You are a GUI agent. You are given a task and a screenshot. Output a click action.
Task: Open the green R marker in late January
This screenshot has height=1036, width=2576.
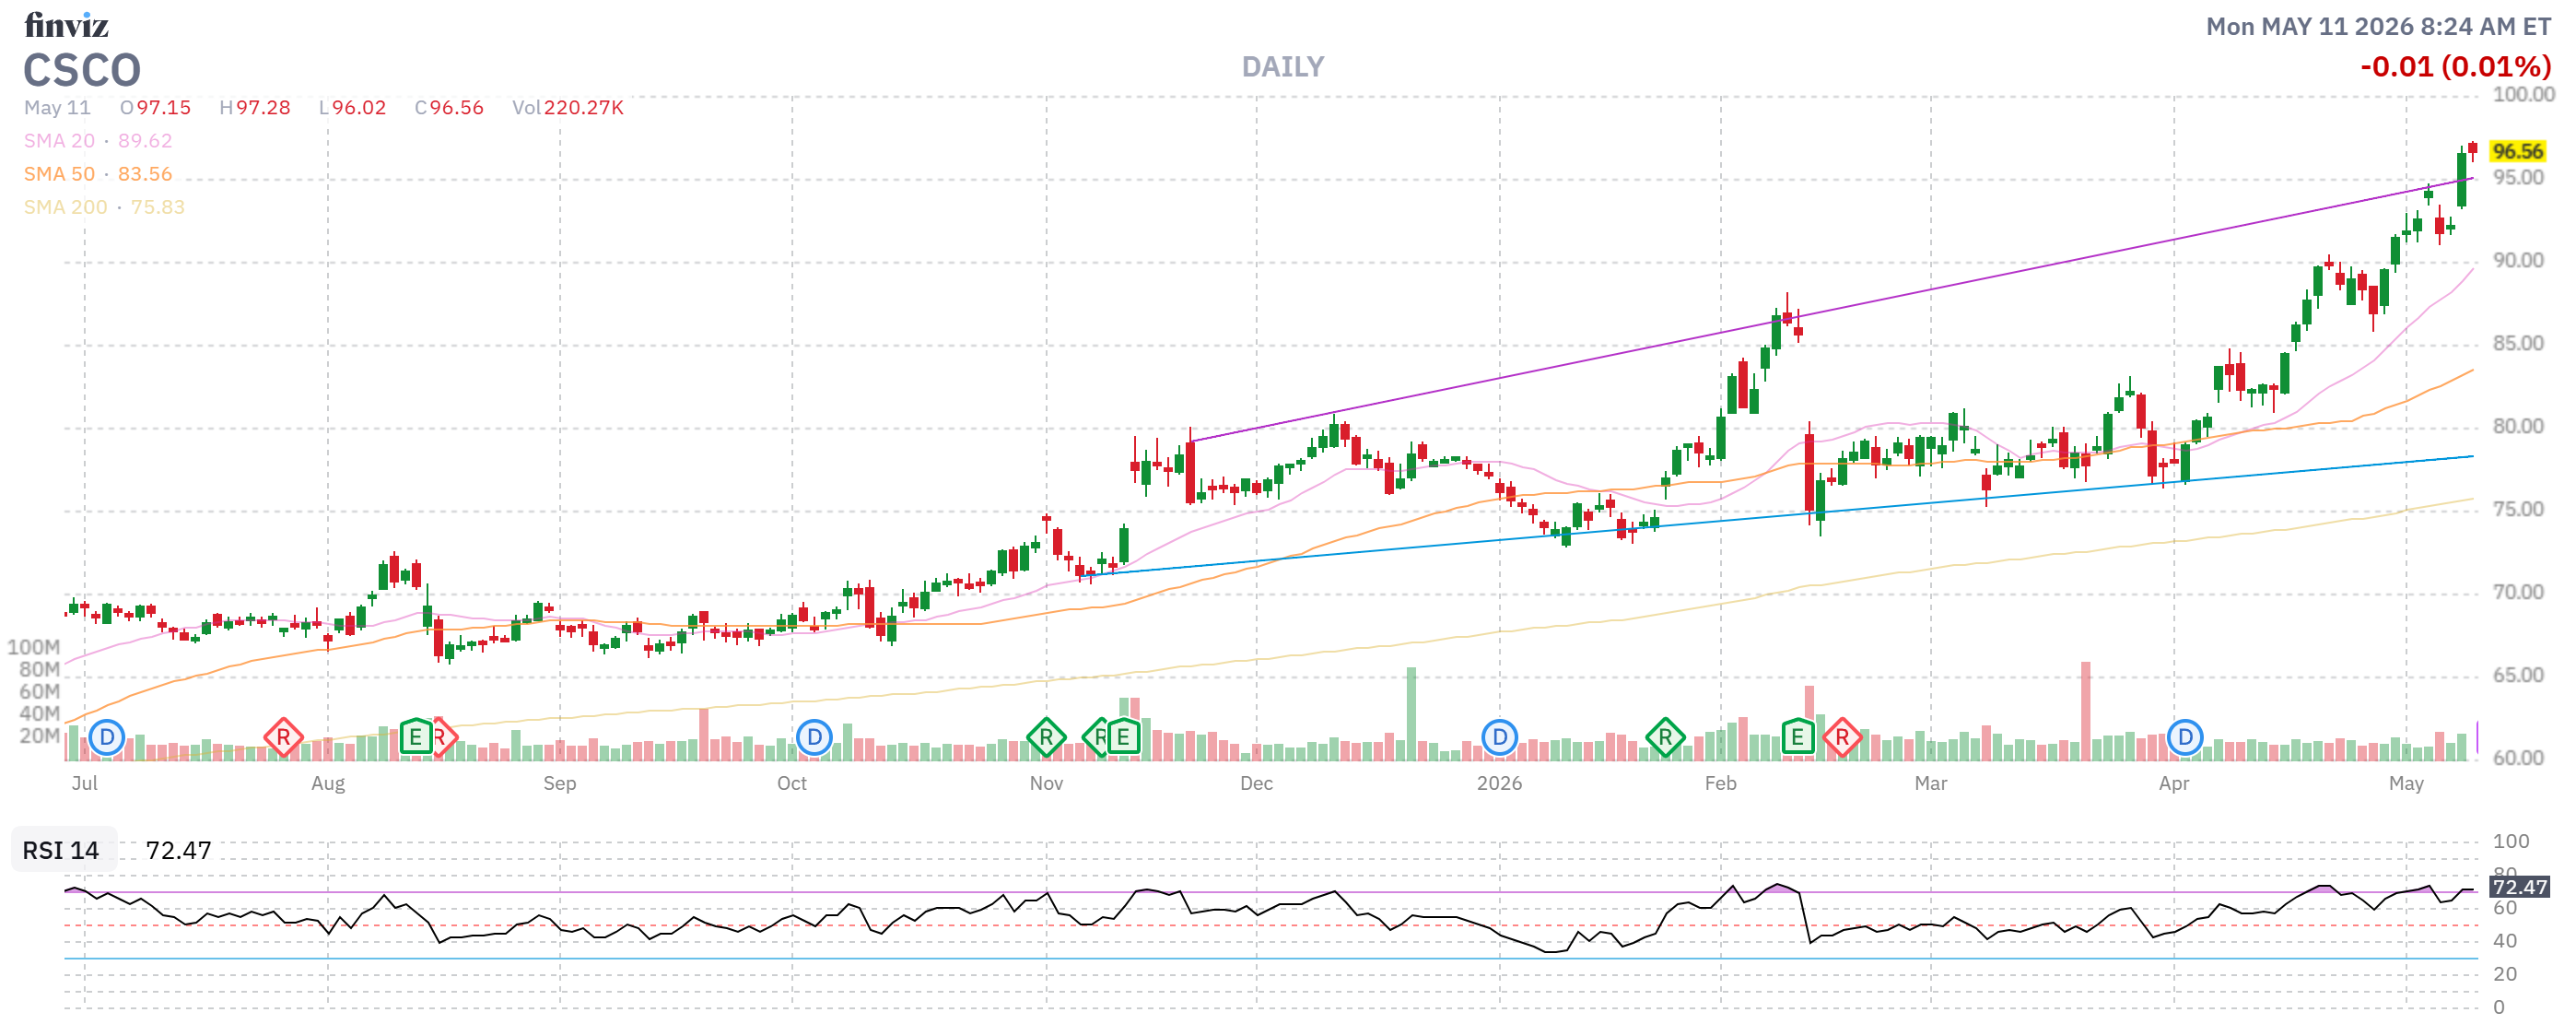point(1665,738)
